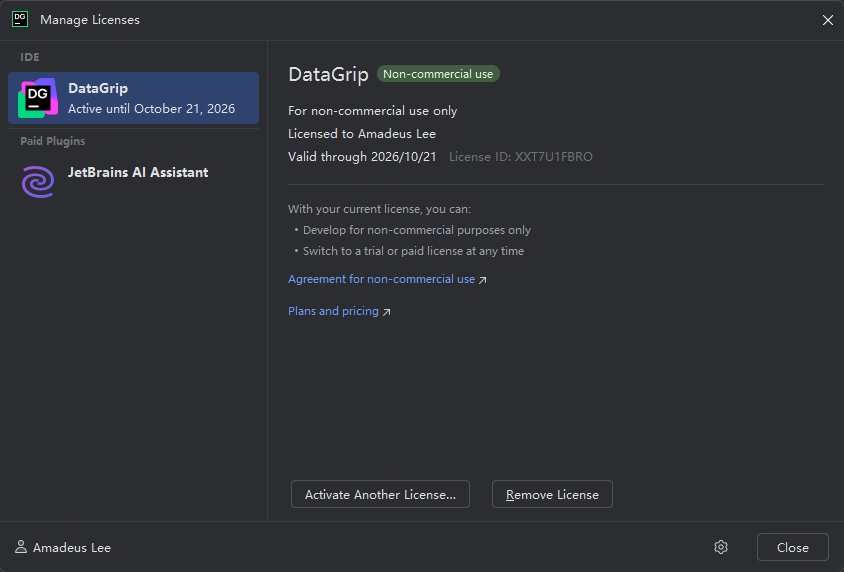Click the License ID: XXT7U1FBRO text

coord(521,157)
